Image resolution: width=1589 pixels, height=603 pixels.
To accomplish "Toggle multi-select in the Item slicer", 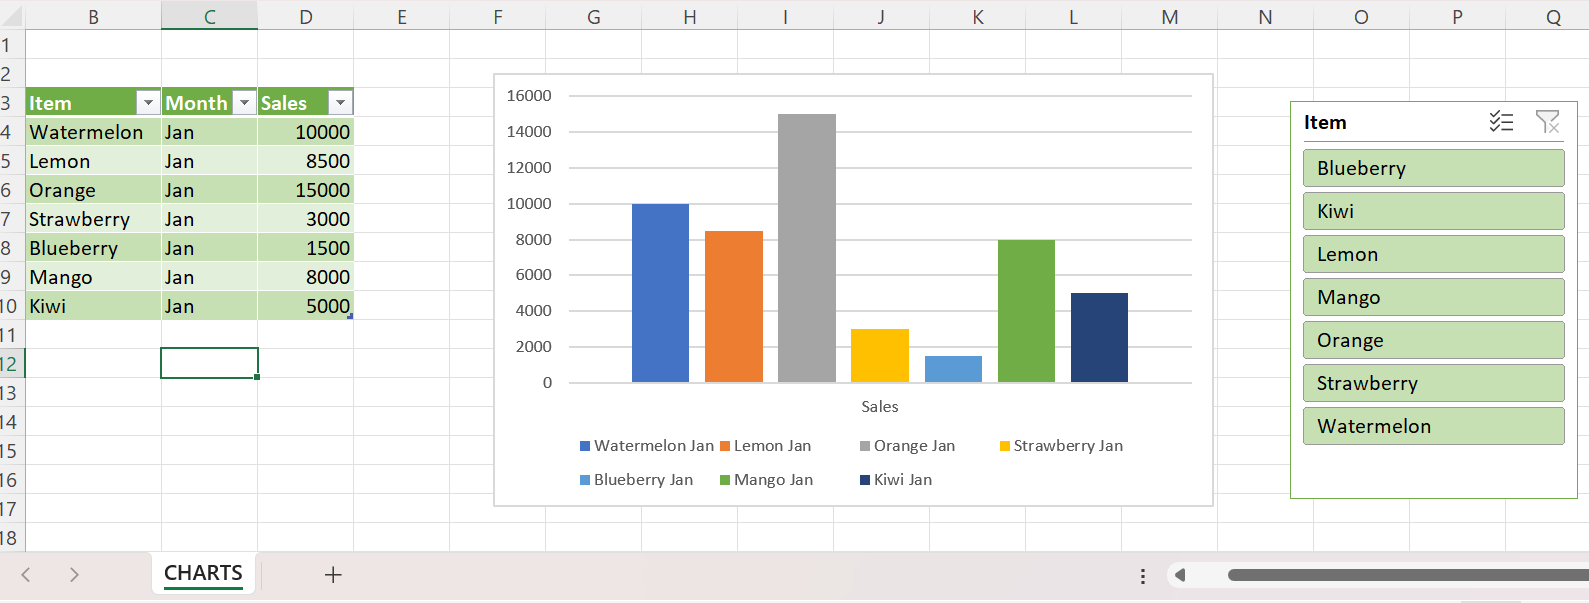I will 1501,122.
